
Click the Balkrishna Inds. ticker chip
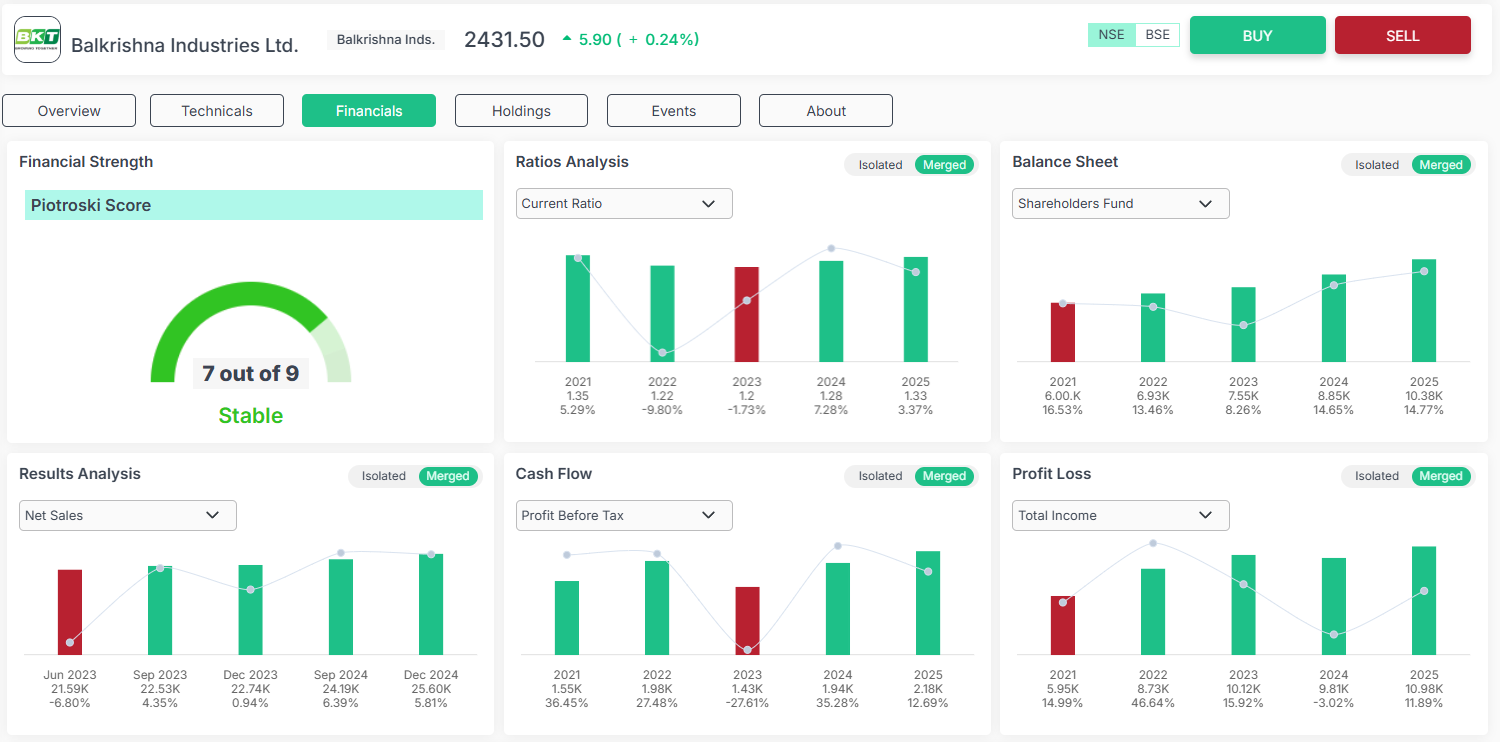coord(386,40)
